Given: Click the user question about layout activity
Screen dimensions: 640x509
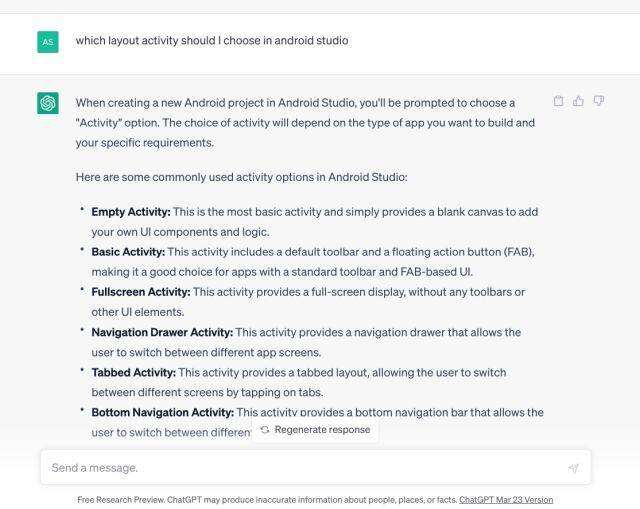Looking at the screenshot, I should pyautogui.click(x=212, y=41).
